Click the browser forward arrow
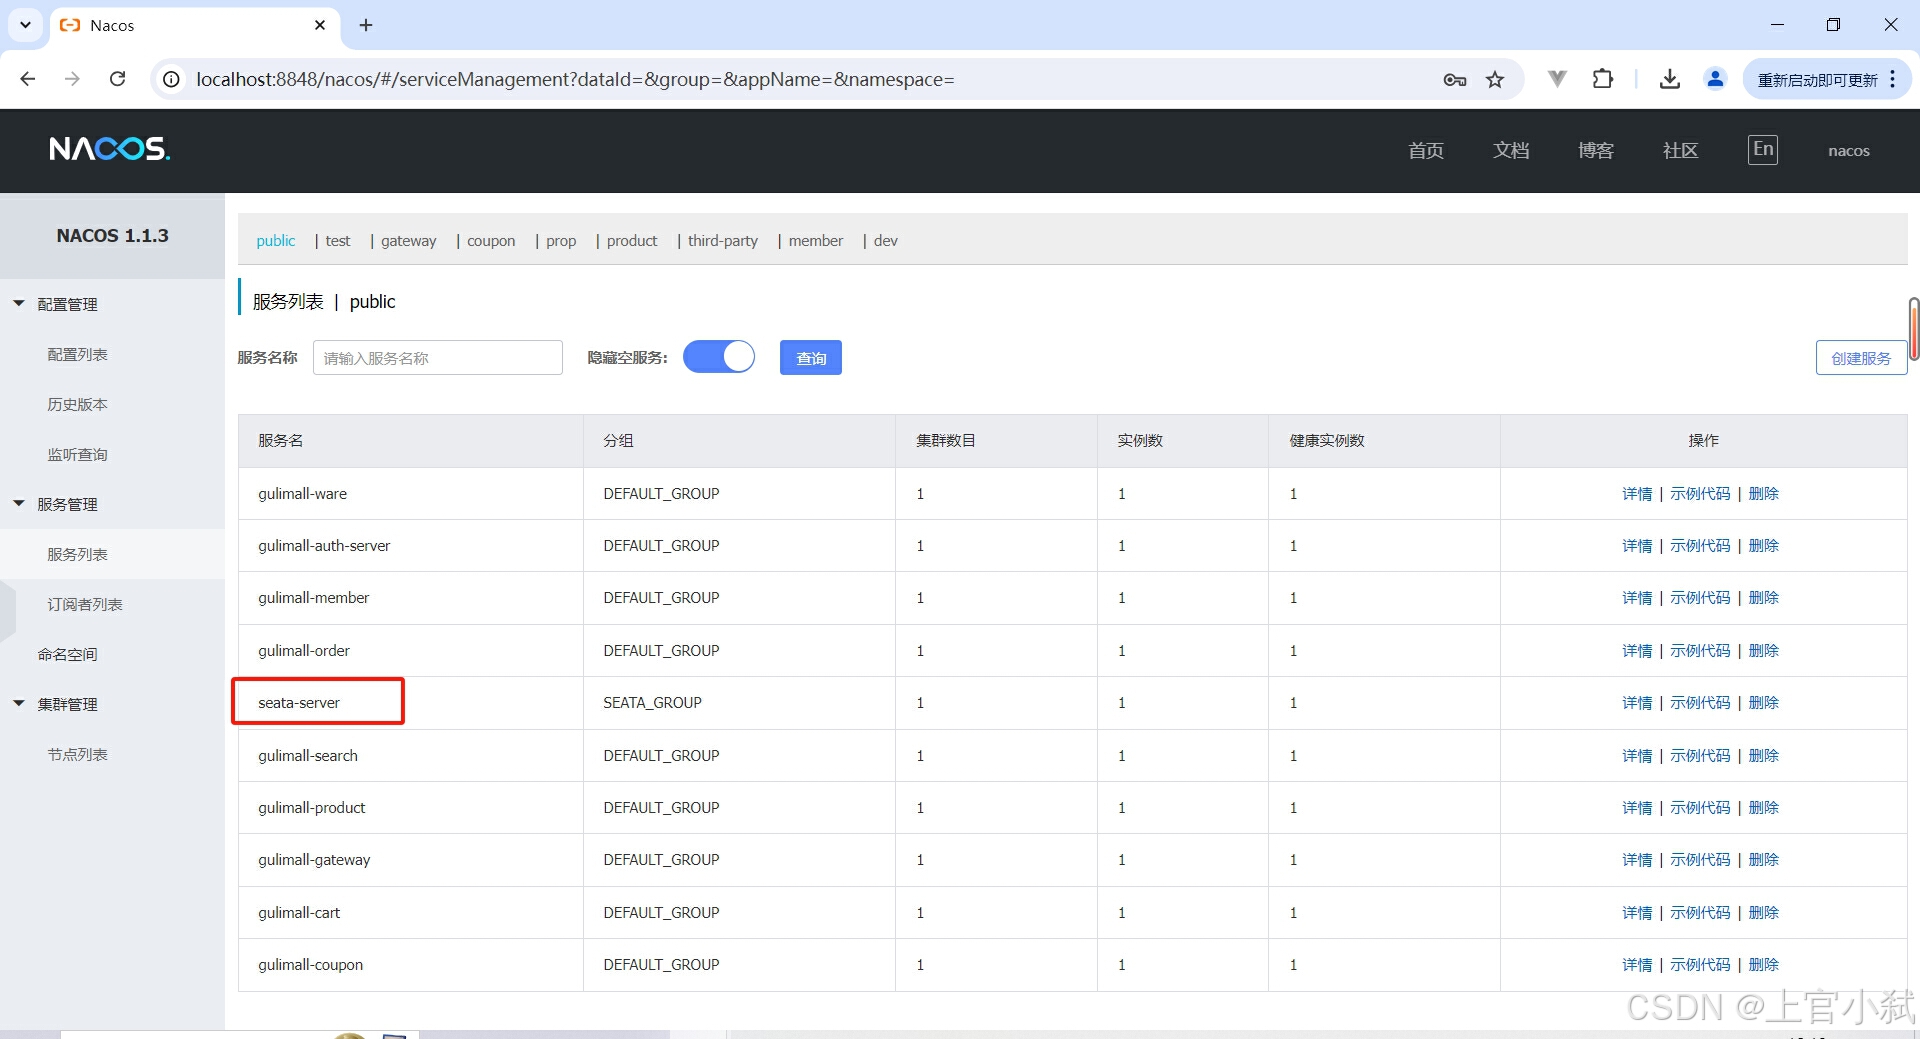 click(x=72, y=79)
